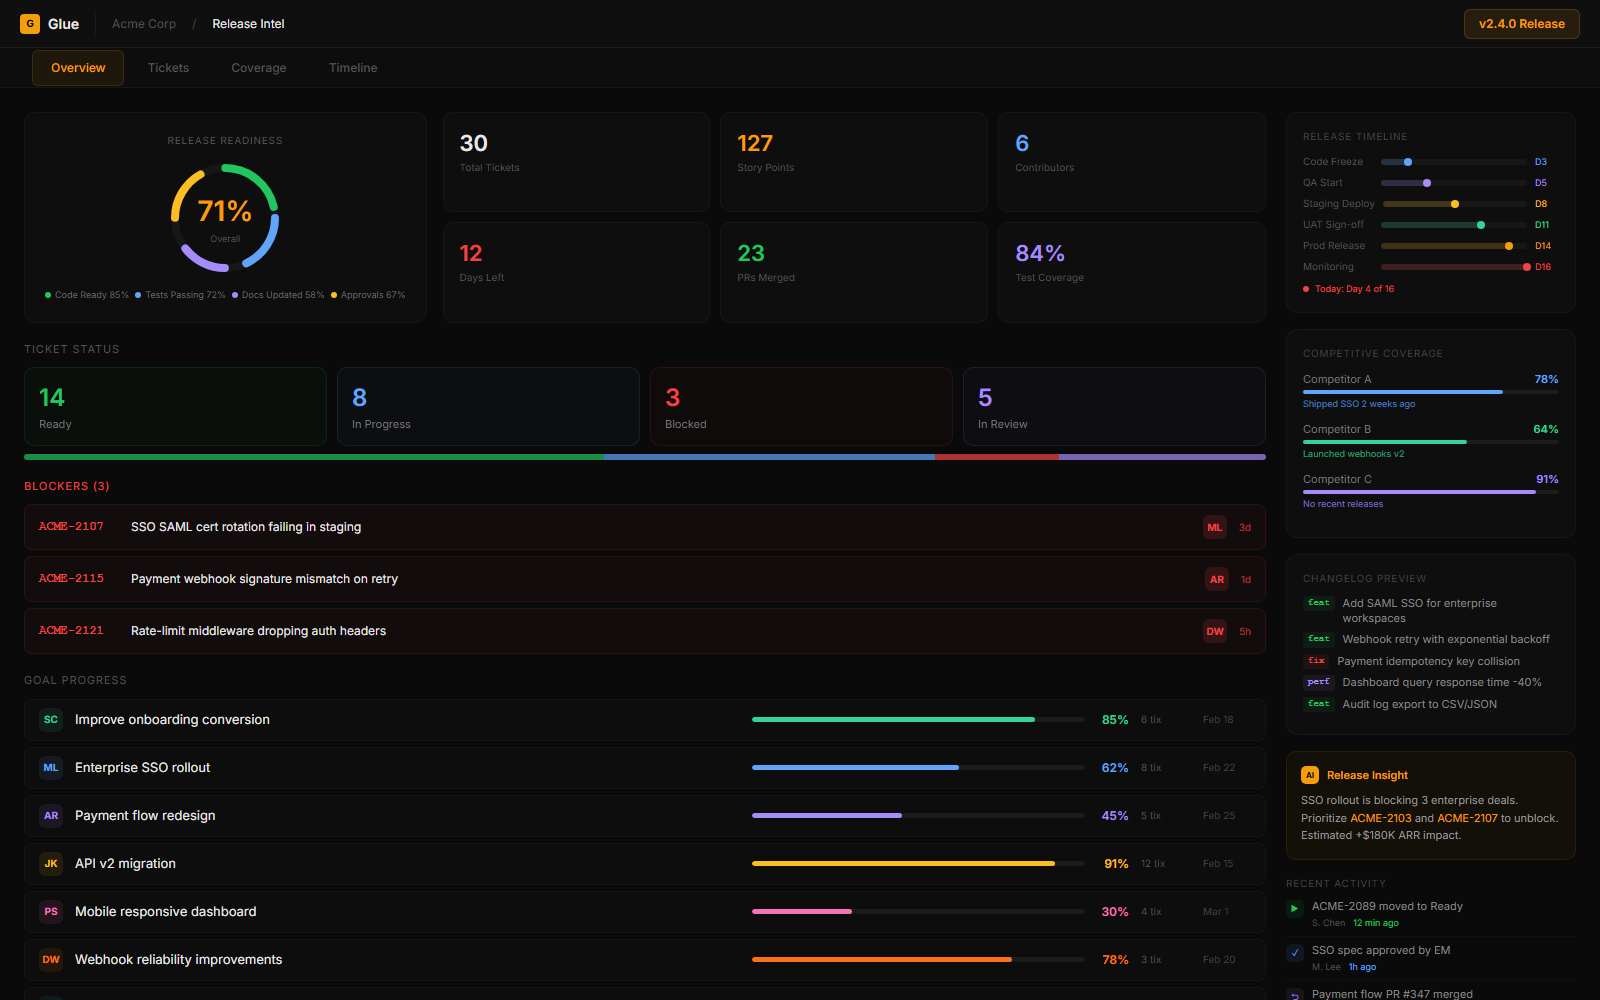The width and height of the screenshot is (1600, 1000).
Task: Switch to the Tickets tab
Action: click(x=168, y=68)
